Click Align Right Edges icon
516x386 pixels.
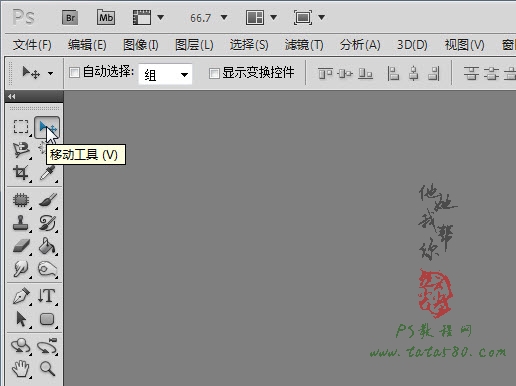click(x=434, y=73)
